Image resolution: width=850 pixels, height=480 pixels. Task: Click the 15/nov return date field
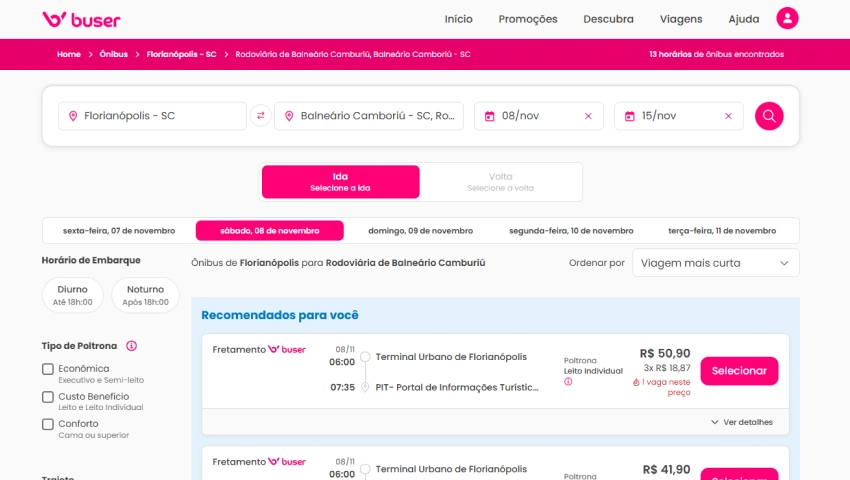point(679,116)
